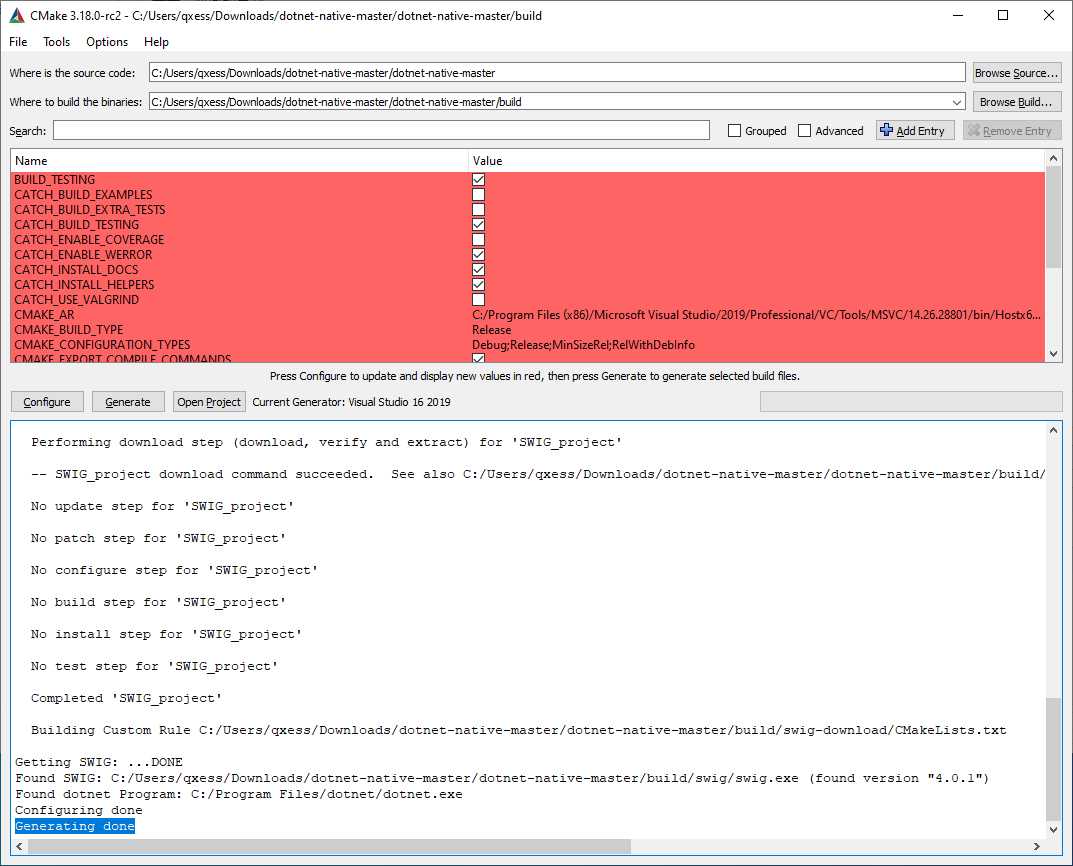This screenshot has height=866, width=1073.
Task: Click the CMake logo icon in title bar
Action: tap(16, 15)
